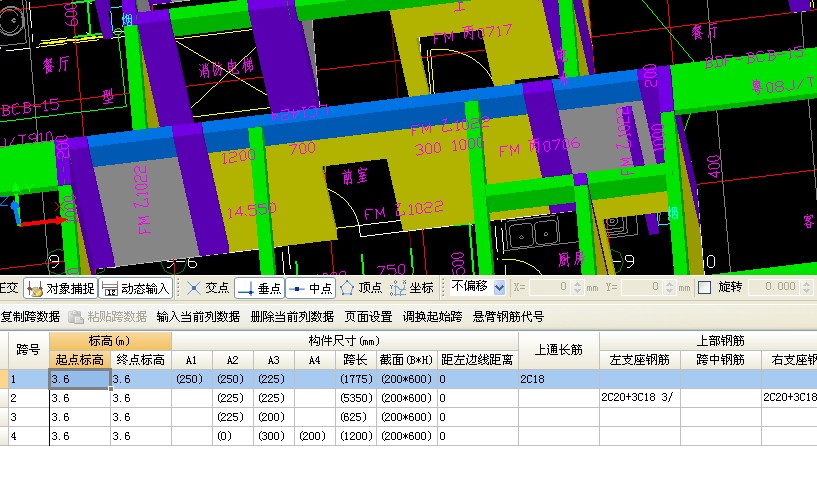
Task: Select the 左支座钢筋 column header
Action: pos(640,360)
